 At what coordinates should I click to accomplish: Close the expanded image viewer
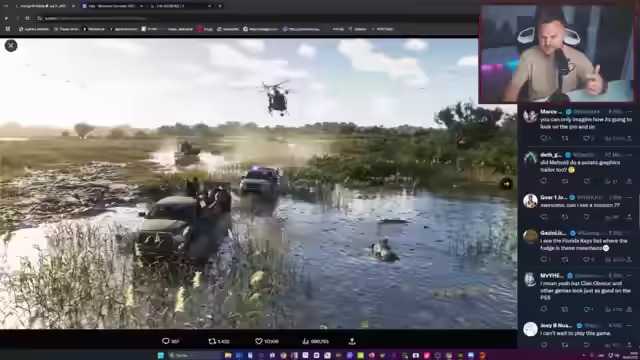pyautogui.click(x=11, y=46)
